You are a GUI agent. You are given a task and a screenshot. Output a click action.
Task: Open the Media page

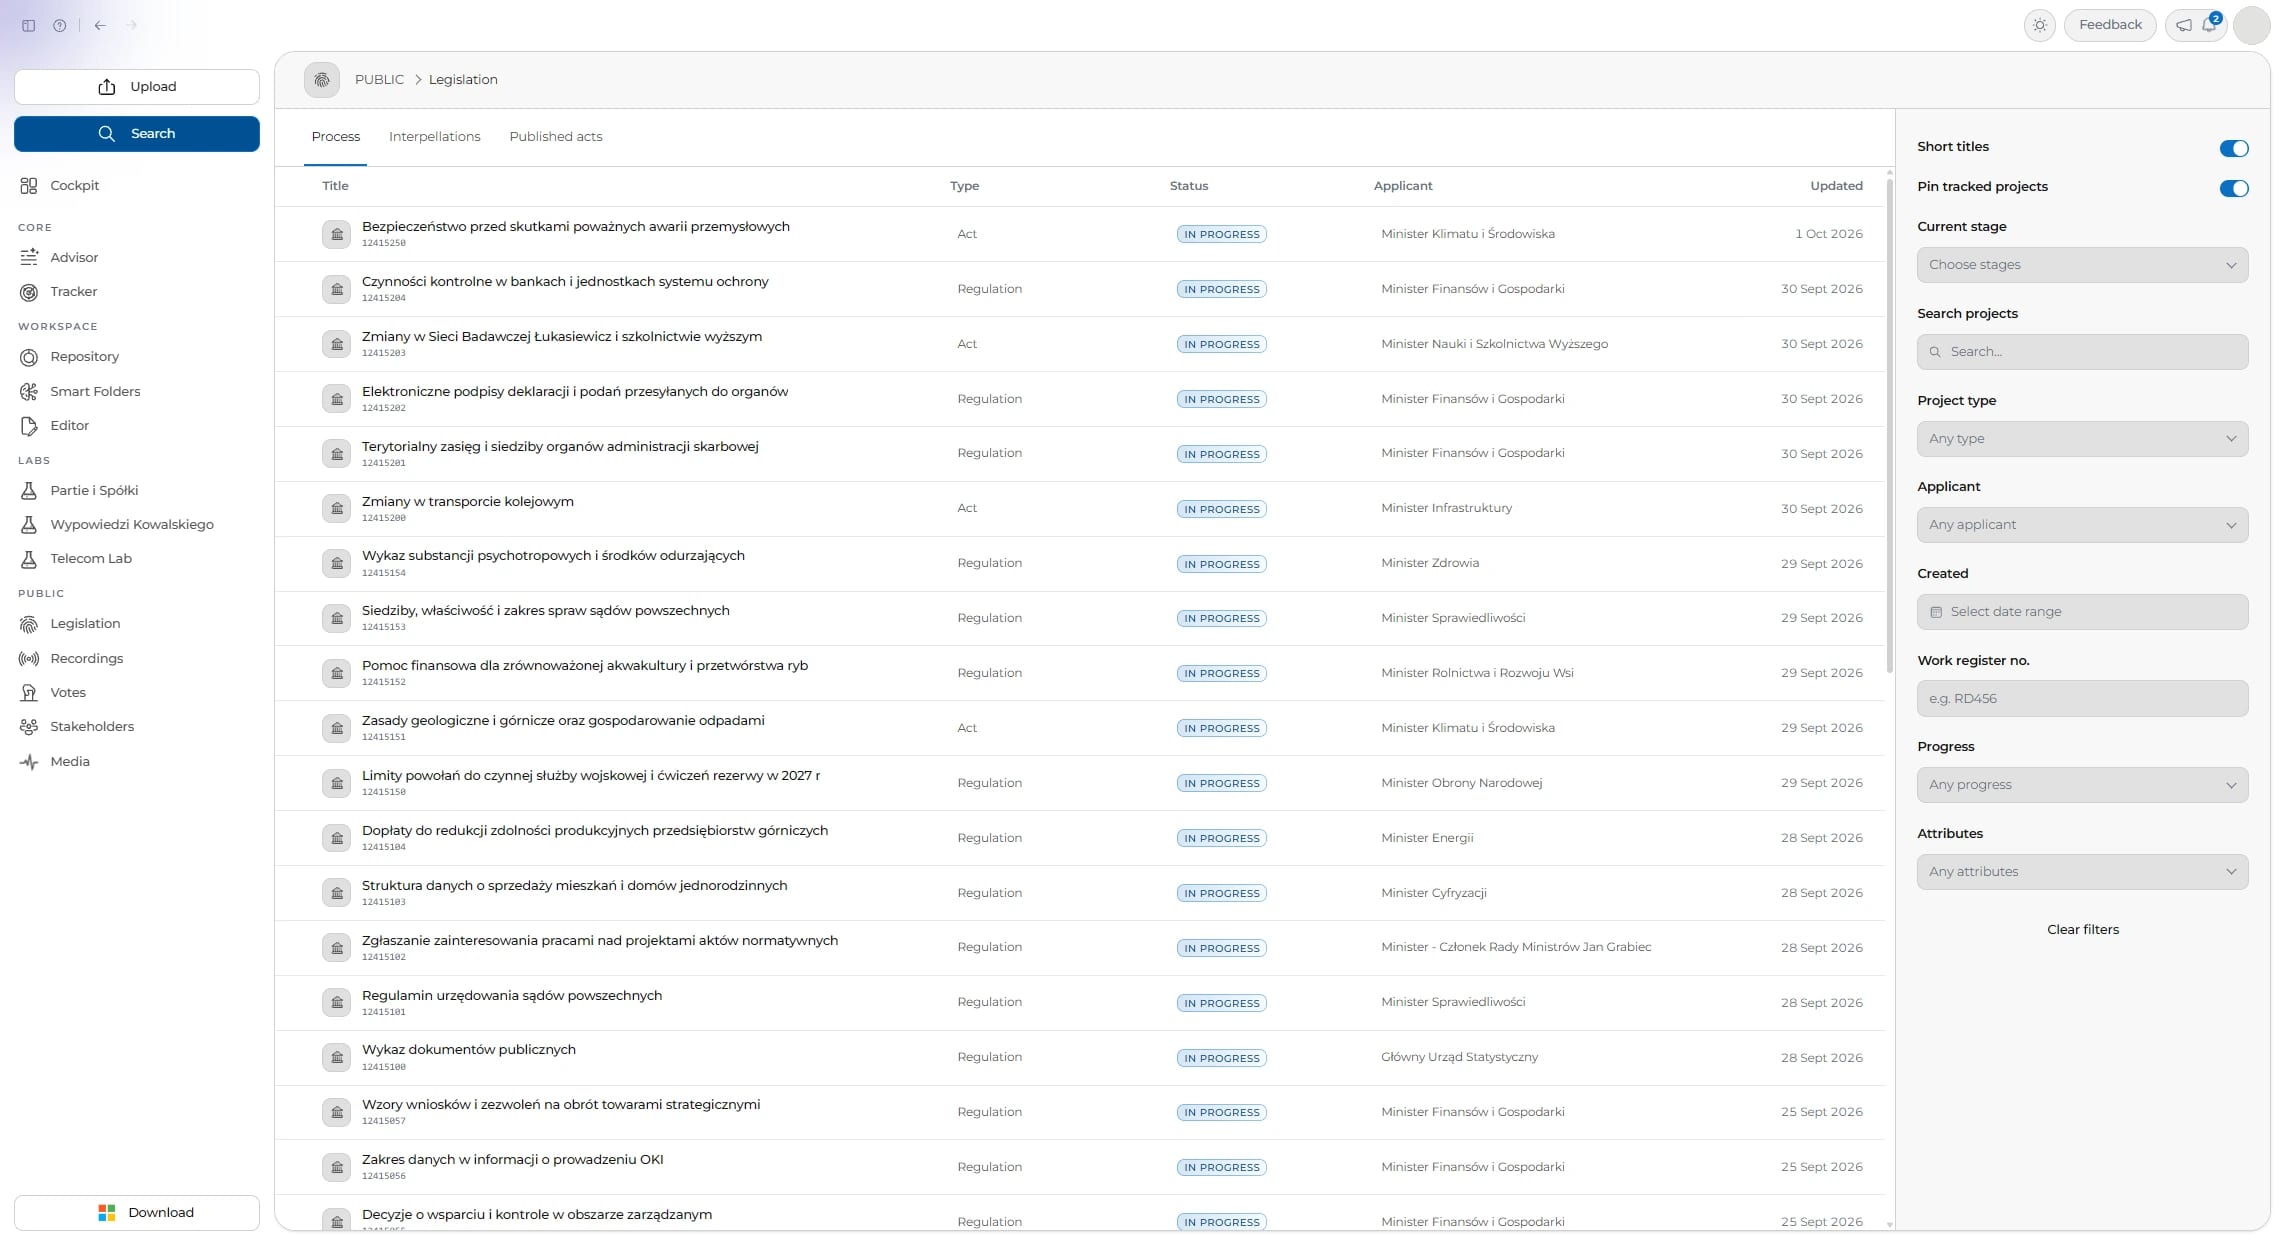coord(70,762)
